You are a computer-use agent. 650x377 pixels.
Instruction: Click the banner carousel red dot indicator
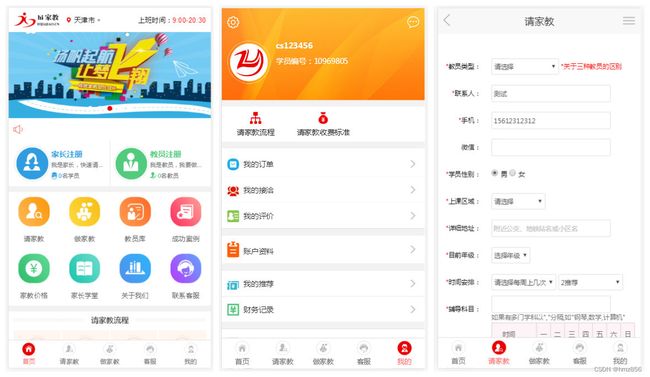coord(109,108)
